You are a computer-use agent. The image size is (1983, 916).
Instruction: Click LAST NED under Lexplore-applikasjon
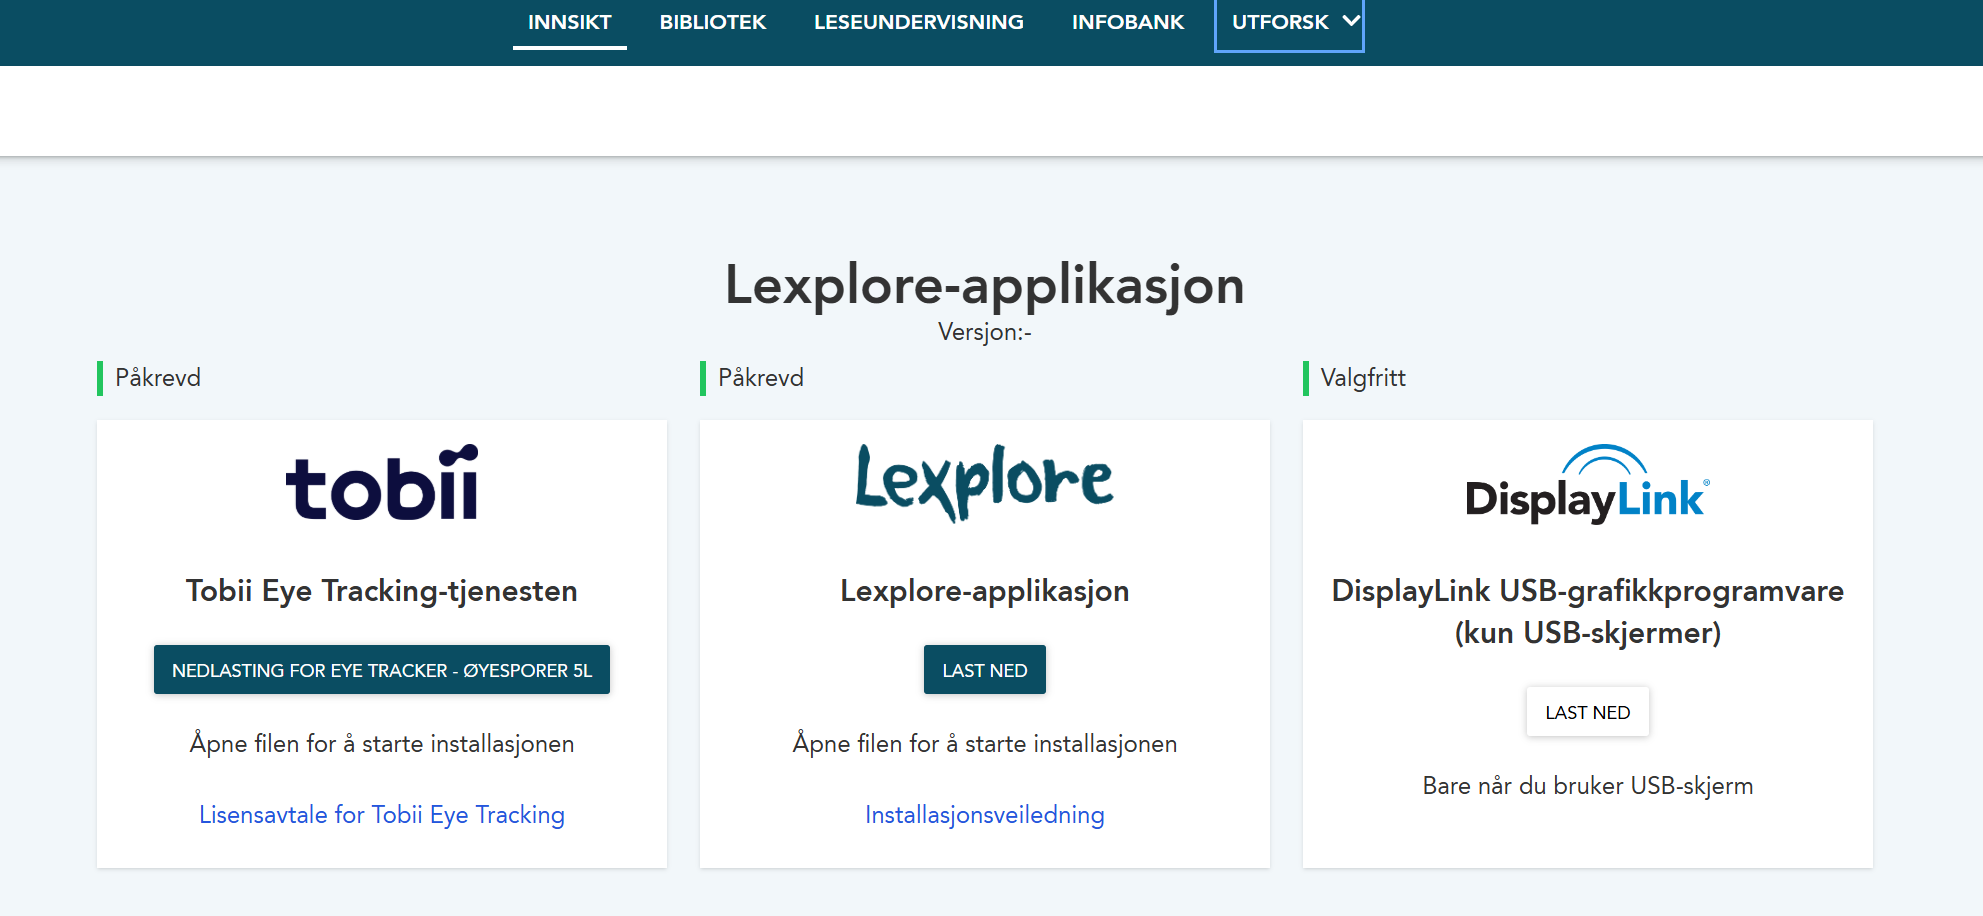click(984, 670)
